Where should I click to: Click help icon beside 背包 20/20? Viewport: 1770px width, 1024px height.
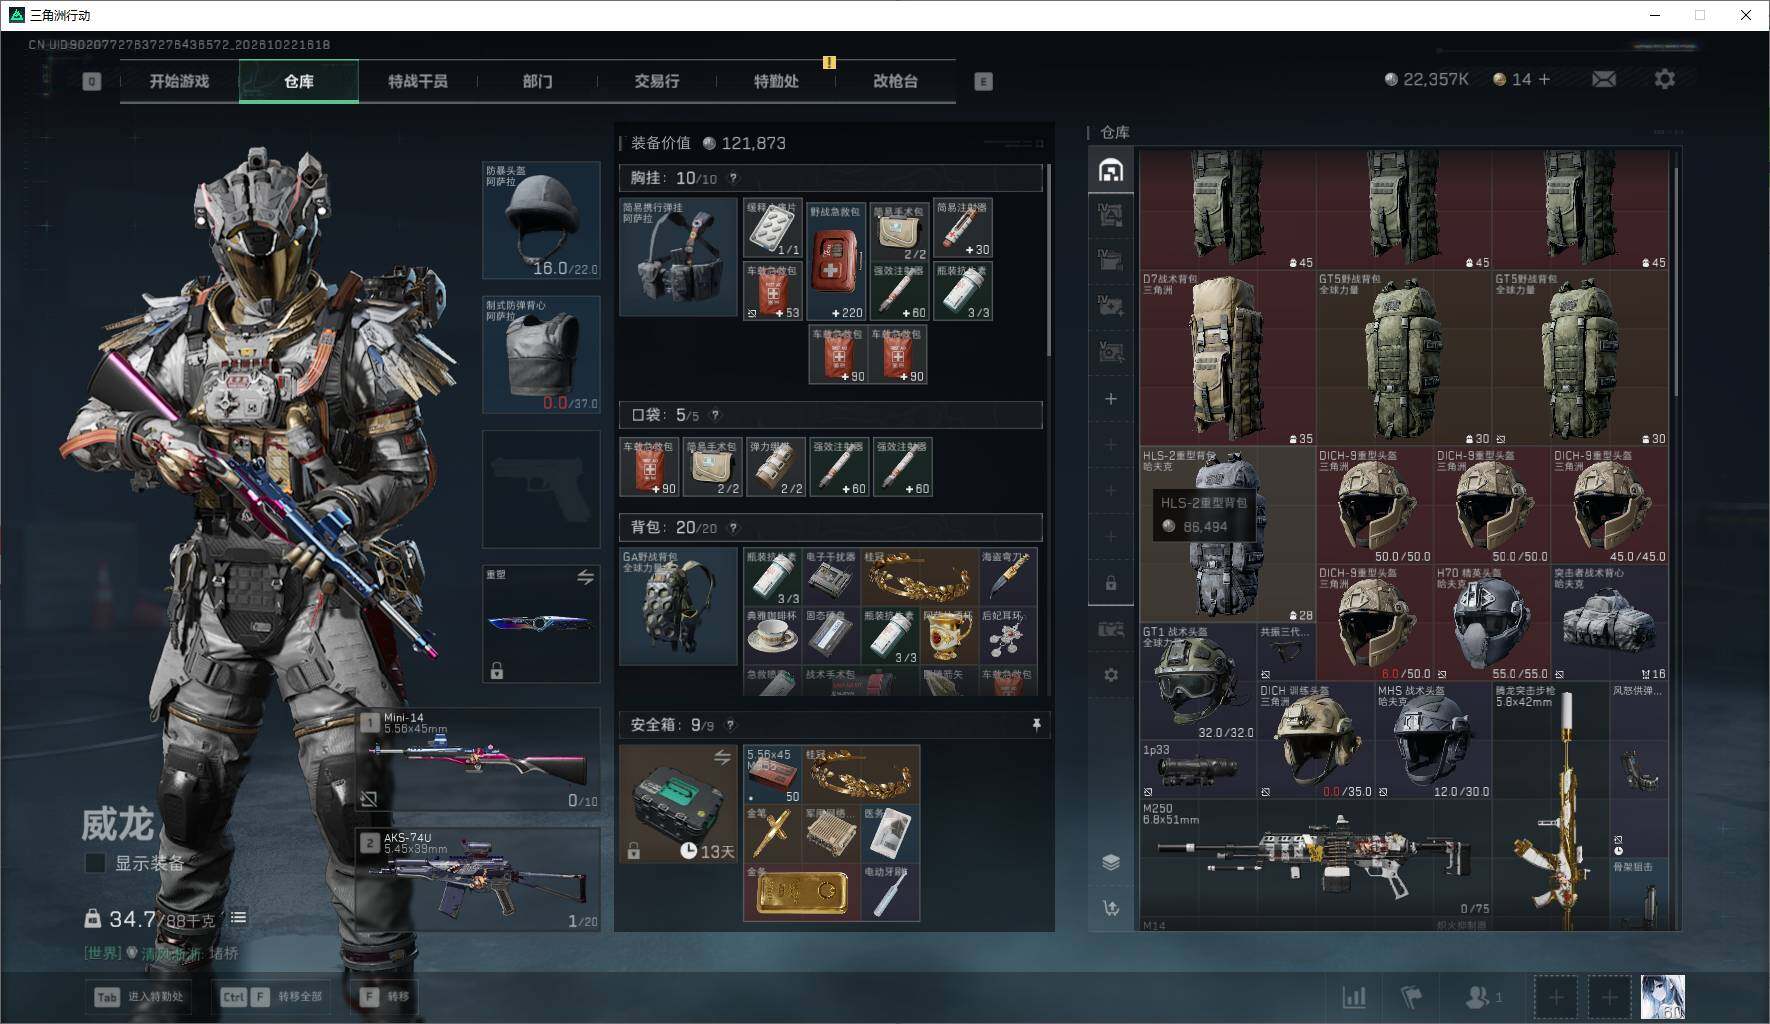coord(733,527)
